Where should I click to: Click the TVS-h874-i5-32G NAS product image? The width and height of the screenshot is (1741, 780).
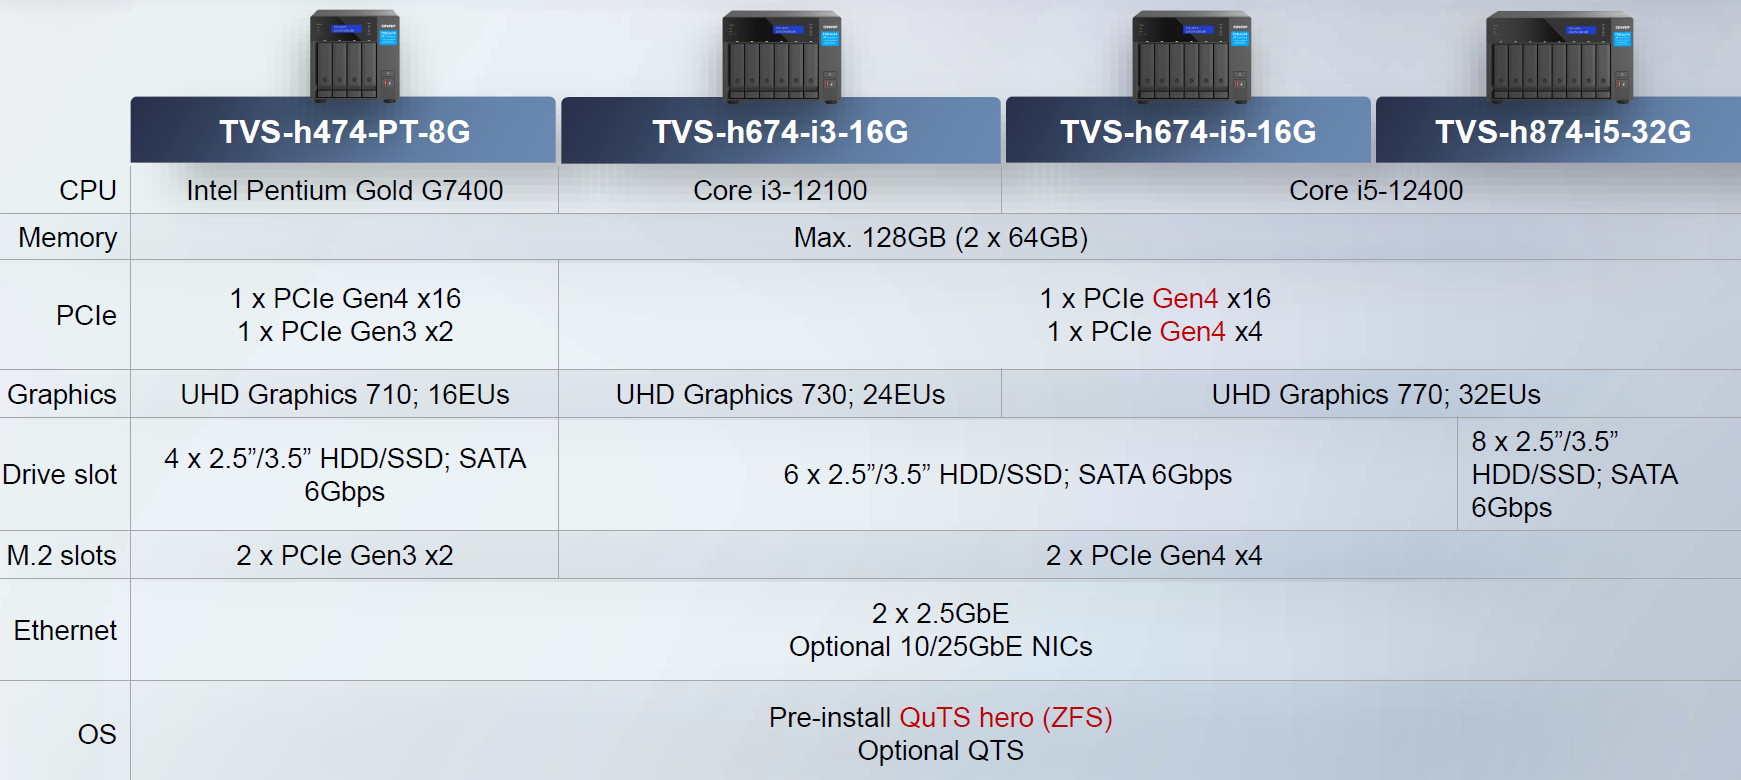point(1560,56)
